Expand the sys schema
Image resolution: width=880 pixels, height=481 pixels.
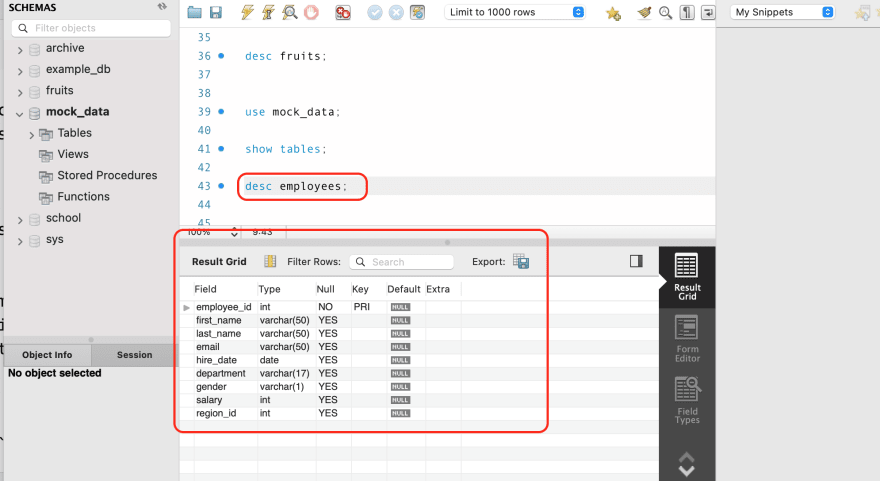(x=20, y=241)
